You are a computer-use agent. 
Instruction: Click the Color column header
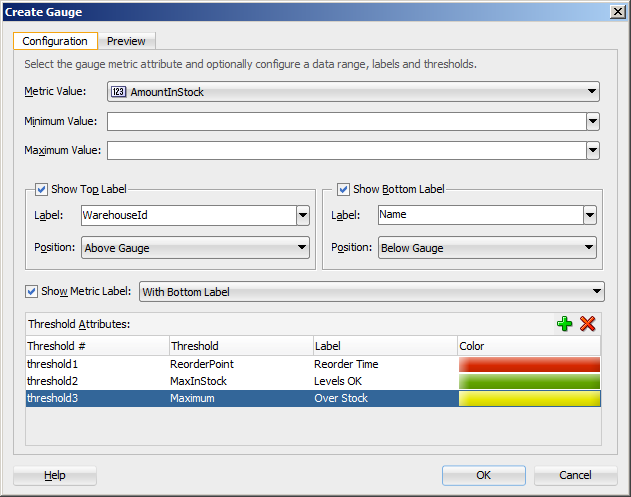click(x=529, y=346)
